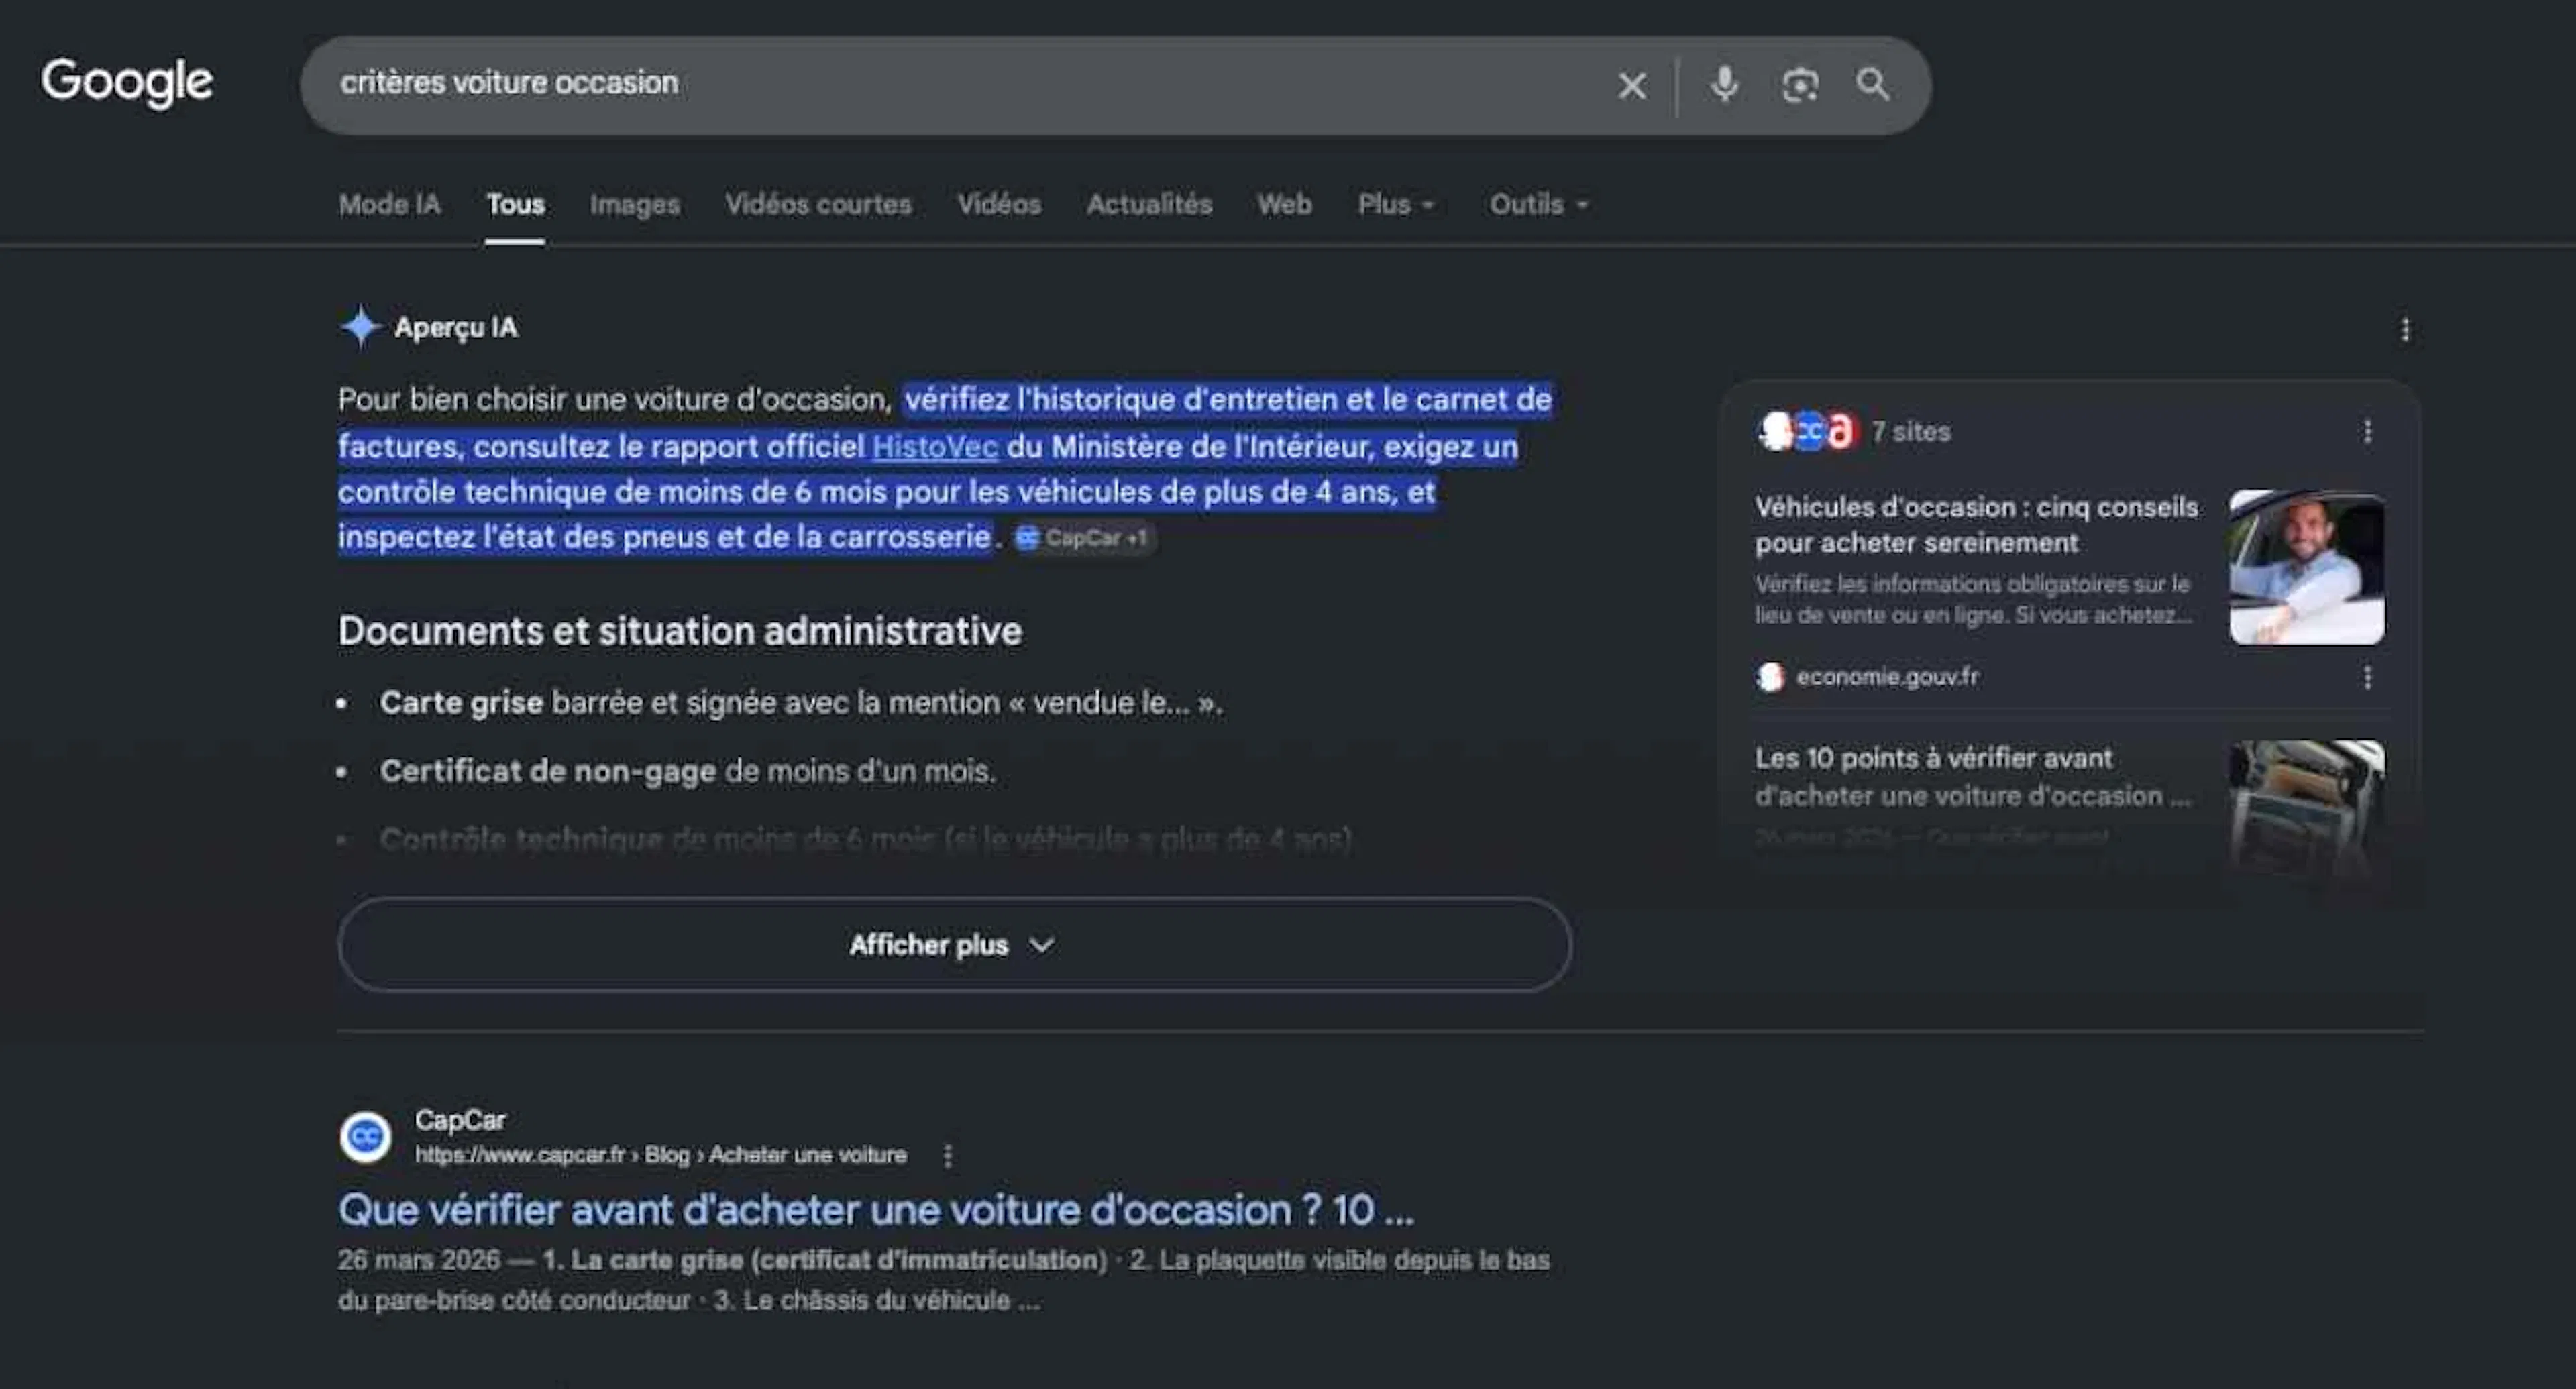This screenshot has height=1389, width=2576.
Task: Open the economie.gouv.fr source three-dot menu
Action: [2367, 678]
